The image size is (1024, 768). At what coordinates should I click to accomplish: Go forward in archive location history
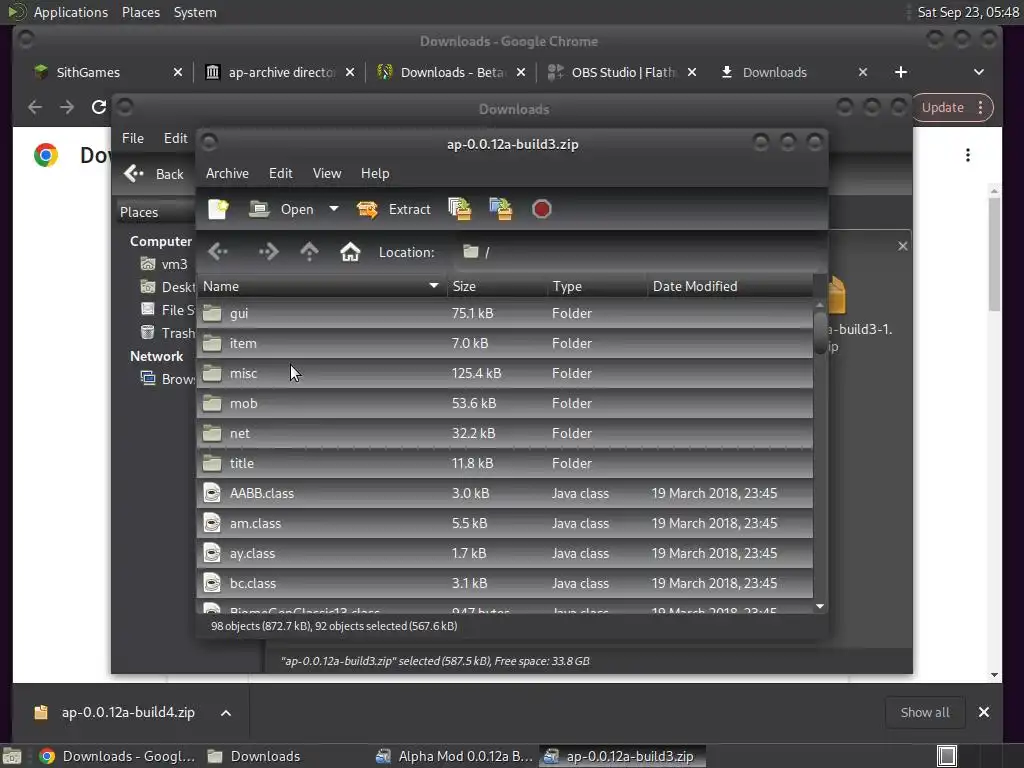click(x=268, y=251)
